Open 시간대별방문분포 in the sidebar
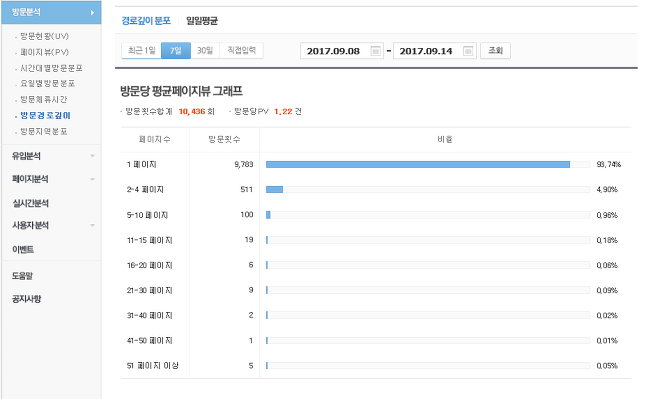This screenshot has height=399, width=646. tap(51, 68)
